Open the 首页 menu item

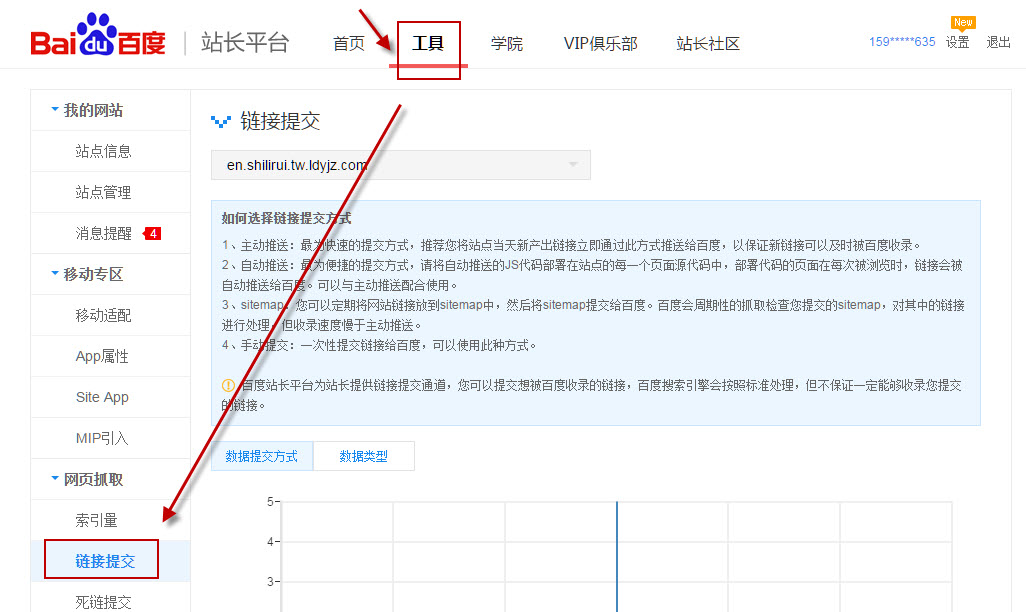click(348, 43)
